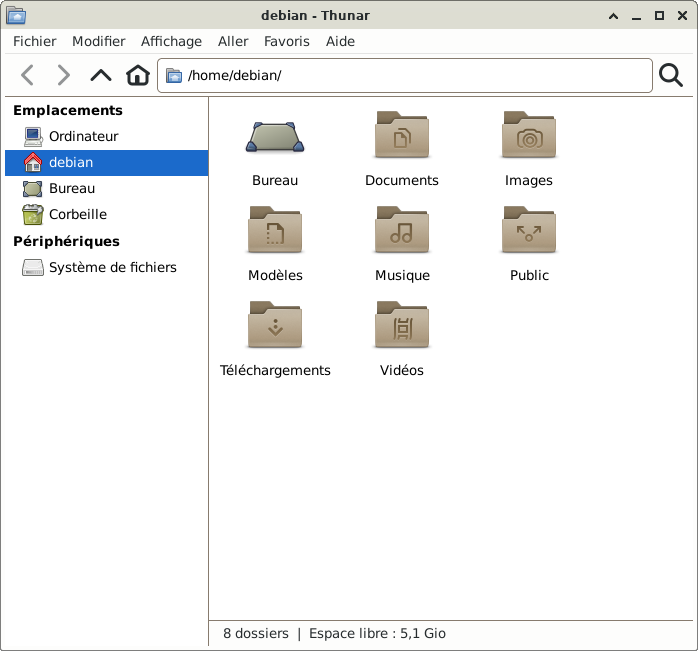Select the Modèles folder icon

[275, 230]
